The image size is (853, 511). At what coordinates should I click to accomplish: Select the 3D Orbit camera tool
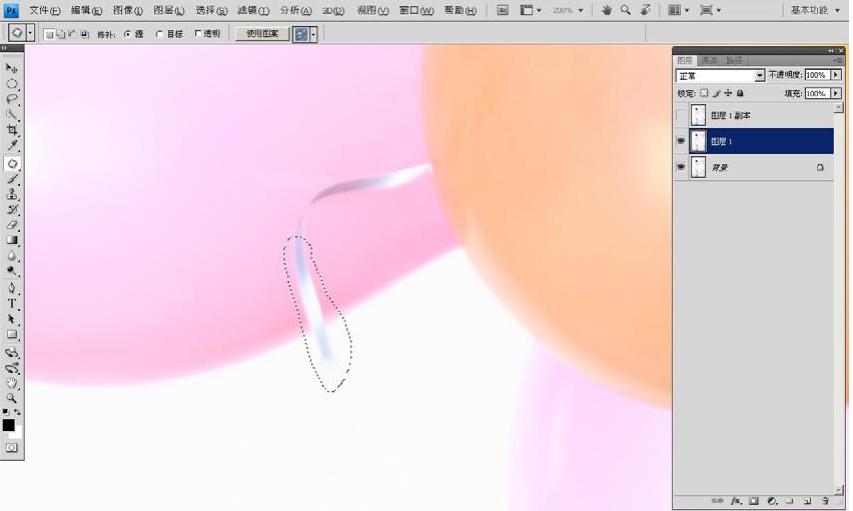click(x=11, y=368)
